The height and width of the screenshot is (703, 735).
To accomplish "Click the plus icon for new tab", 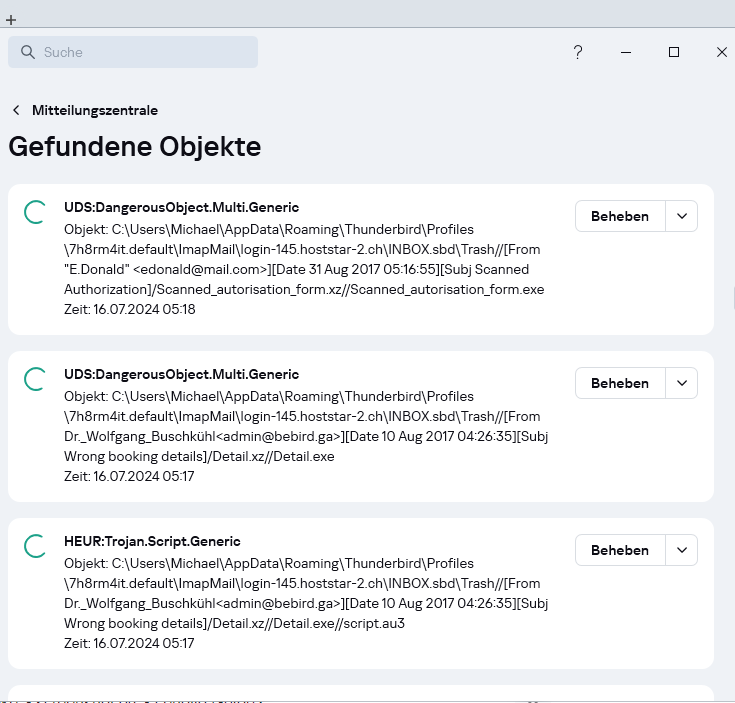I will [x=11, y=19].
